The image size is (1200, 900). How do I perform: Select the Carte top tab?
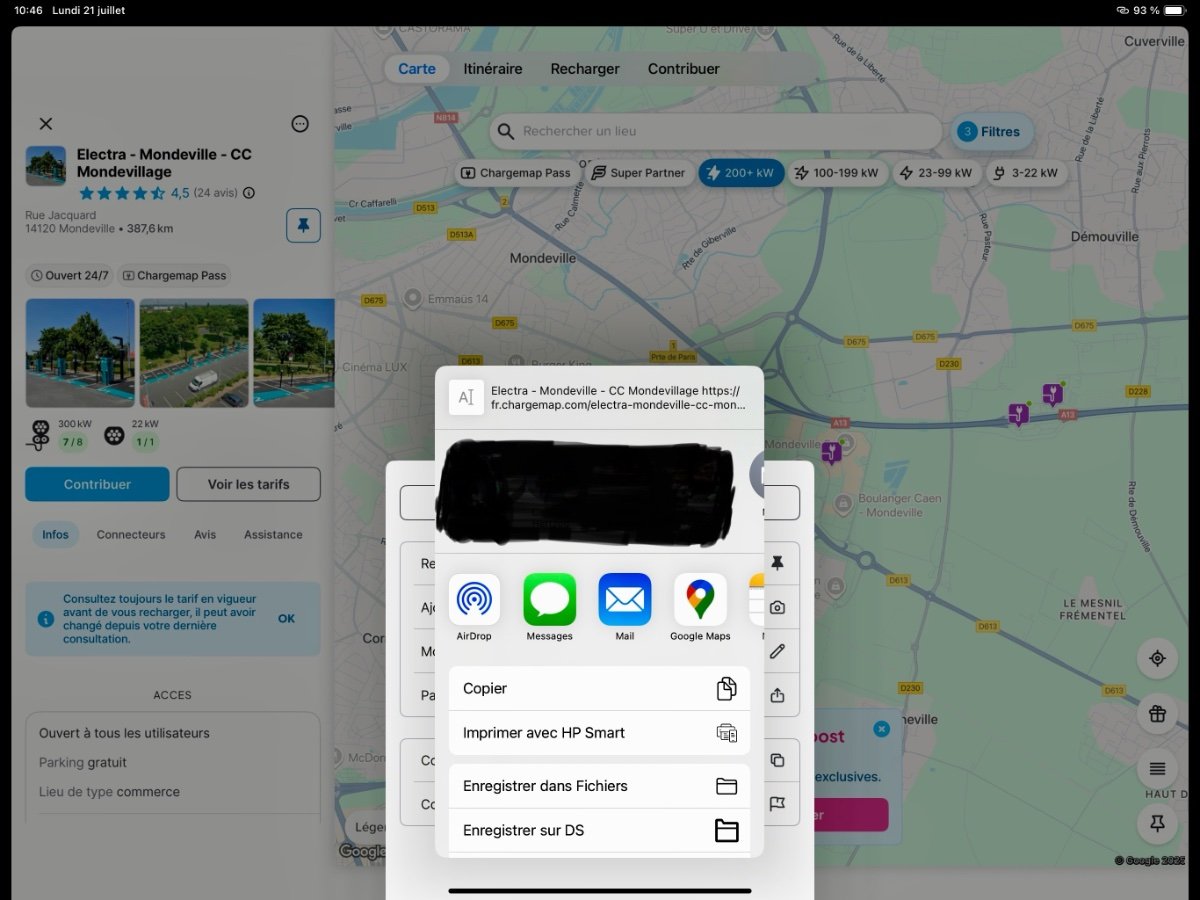pyautogui.click(x=417, y=69)
